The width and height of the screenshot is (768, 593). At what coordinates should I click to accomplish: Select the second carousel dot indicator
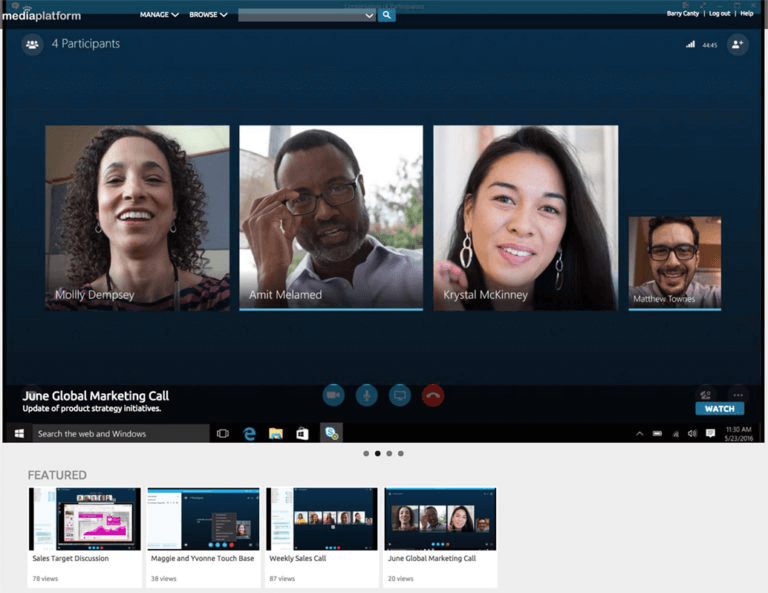point(377,453)
